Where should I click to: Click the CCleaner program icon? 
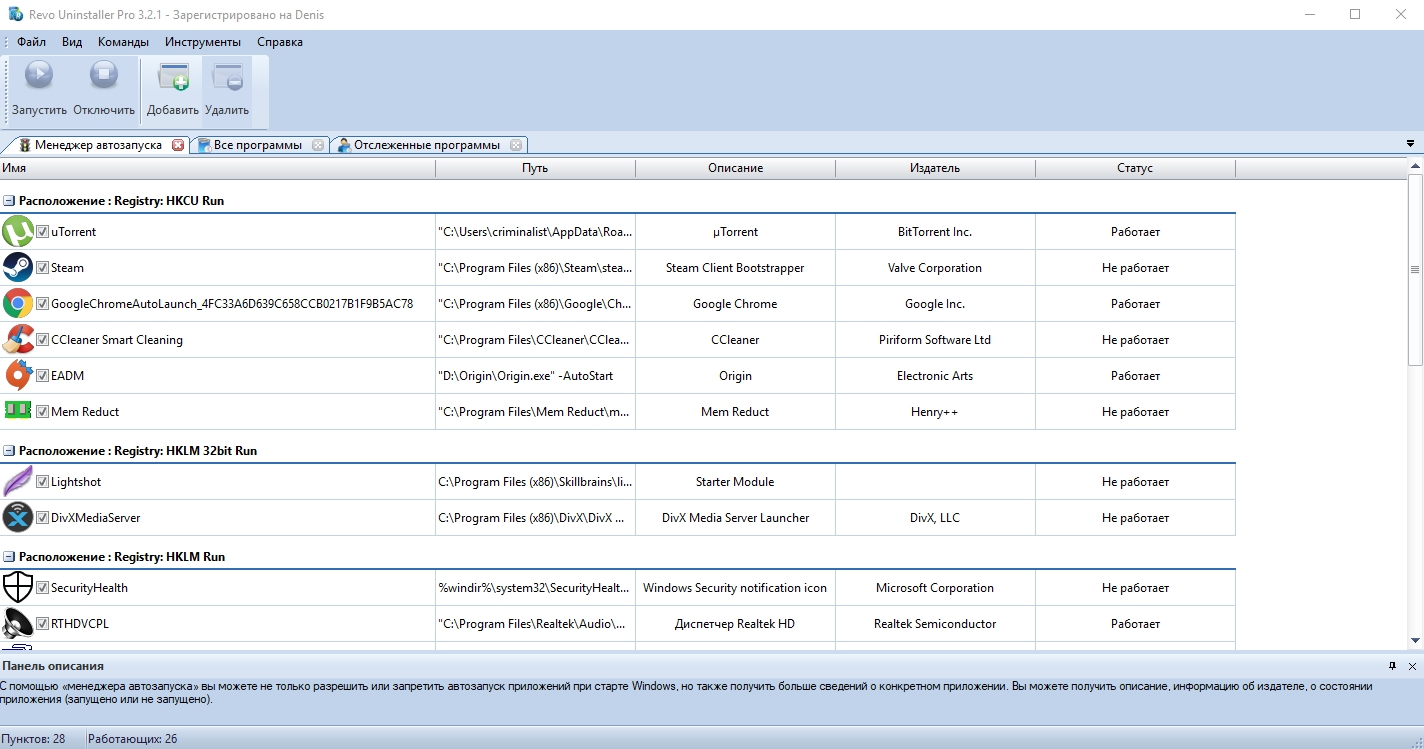pyautogui.click(x=18, y=340)
